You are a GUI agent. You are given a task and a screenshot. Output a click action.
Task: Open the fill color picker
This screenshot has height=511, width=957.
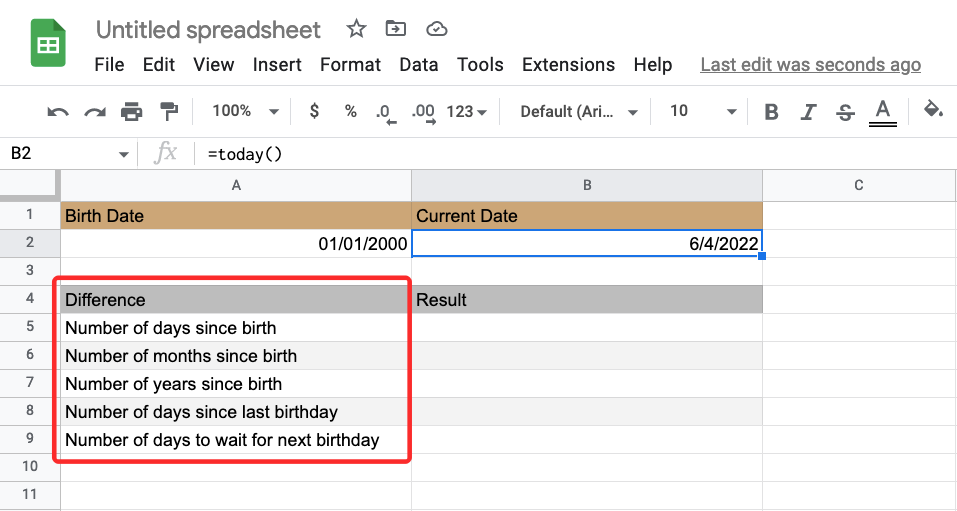click(x=933, y=111)
